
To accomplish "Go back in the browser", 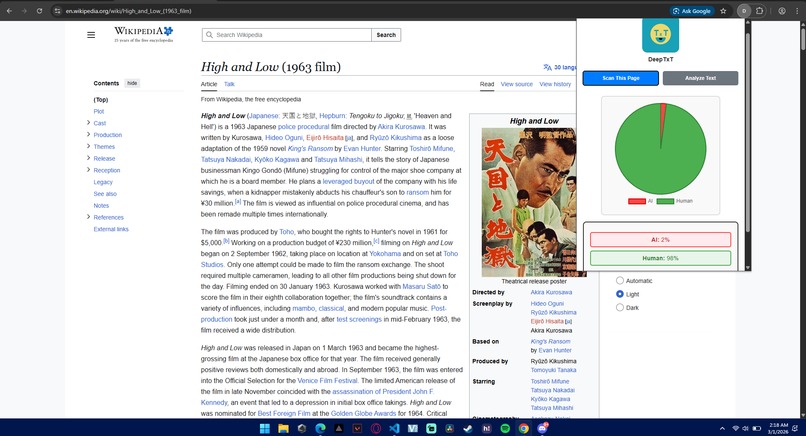I will point(9,11).
